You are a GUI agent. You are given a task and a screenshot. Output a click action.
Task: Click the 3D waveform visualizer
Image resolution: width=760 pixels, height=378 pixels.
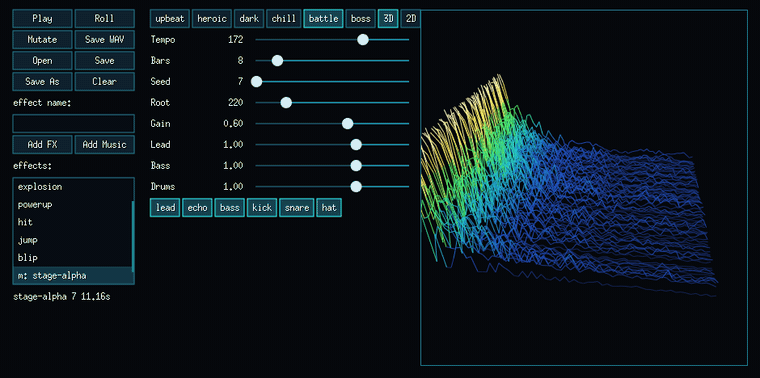584,188
